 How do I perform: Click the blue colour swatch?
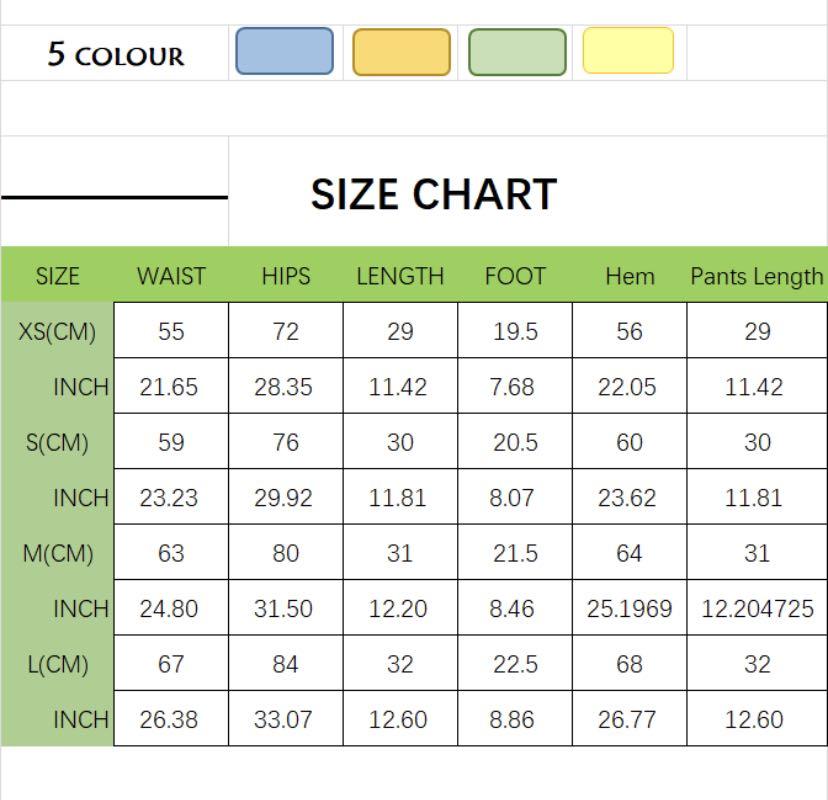point(284,52)
